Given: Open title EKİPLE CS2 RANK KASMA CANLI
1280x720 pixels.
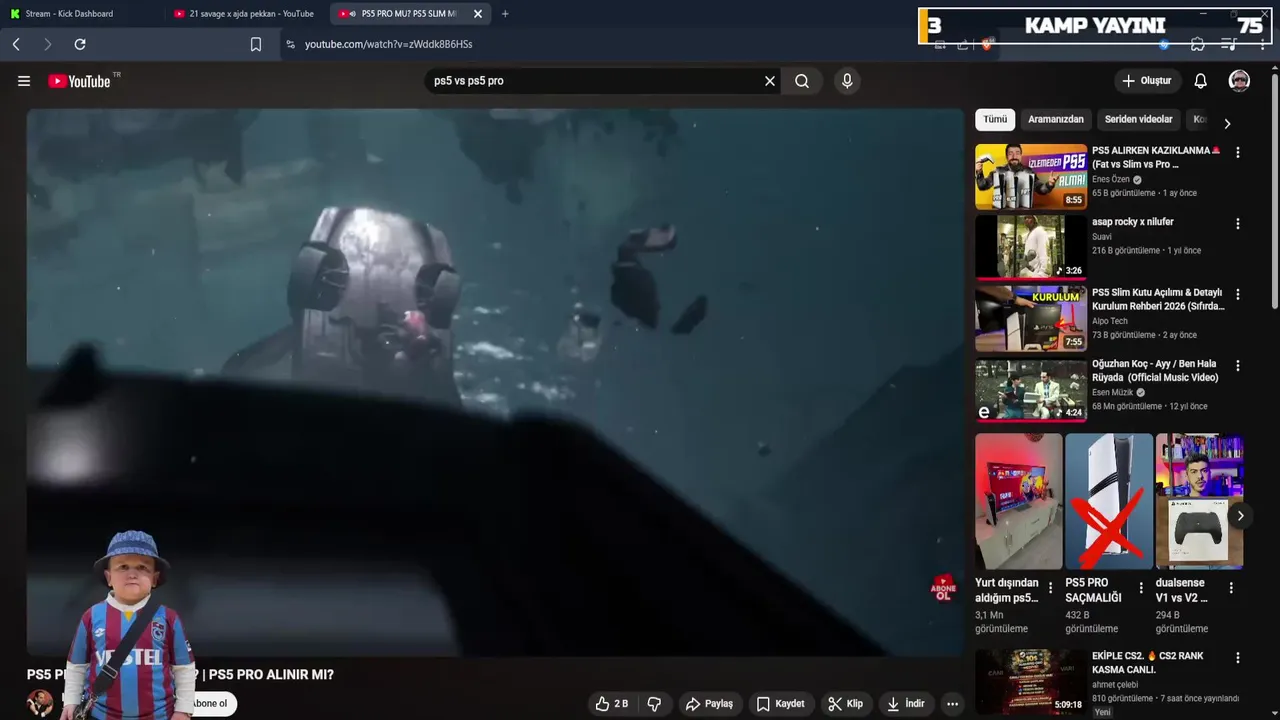Looking at the screenshot, I should point(1148,663).
